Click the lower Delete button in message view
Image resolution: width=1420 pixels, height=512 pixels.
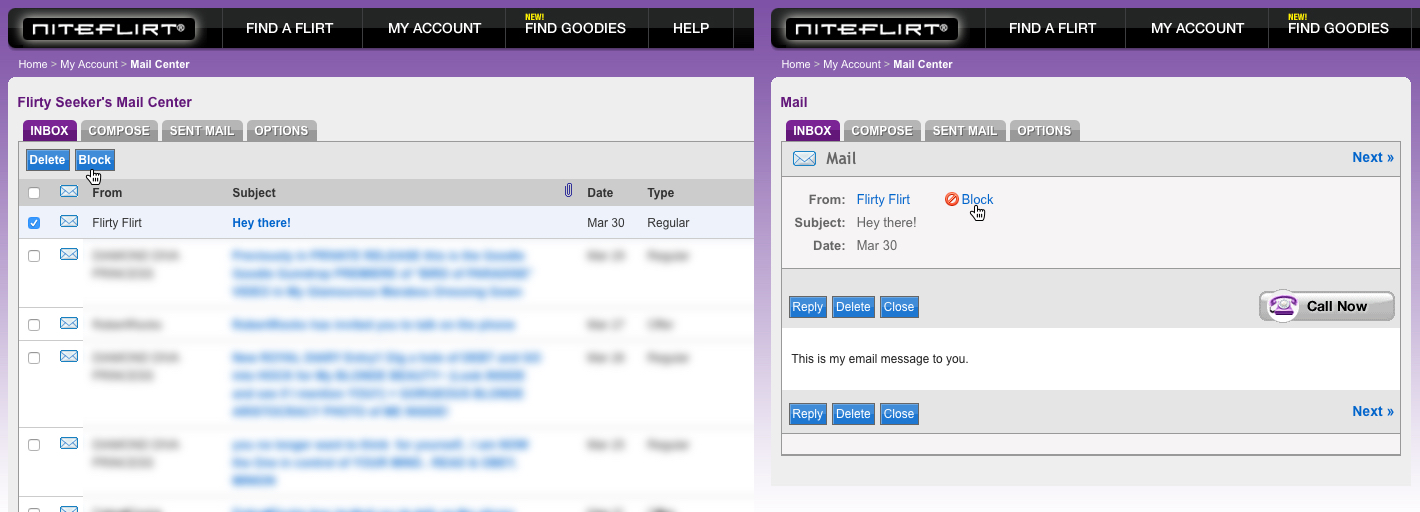(853, 414)
